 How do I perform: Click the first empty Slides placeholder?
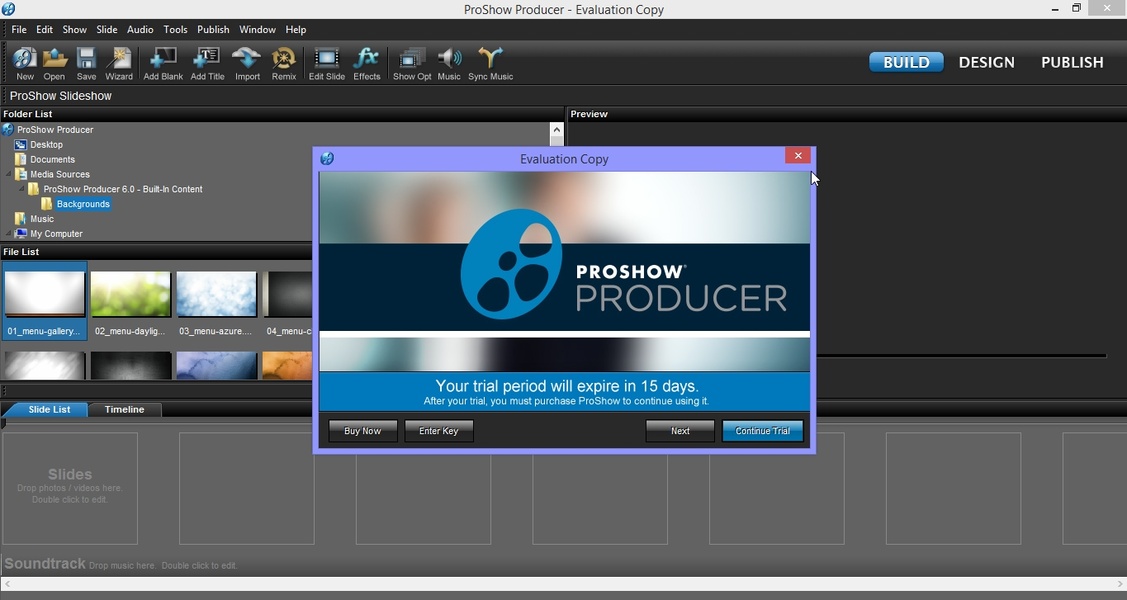pos(70,488)
